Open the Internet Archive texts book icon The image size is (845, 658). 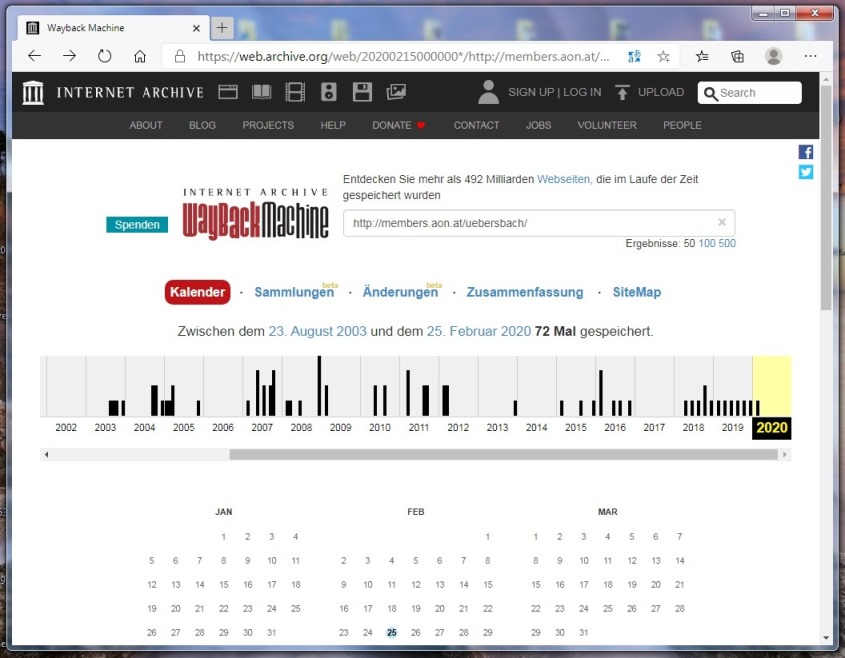pyautogui.click(x=261, y=92)
